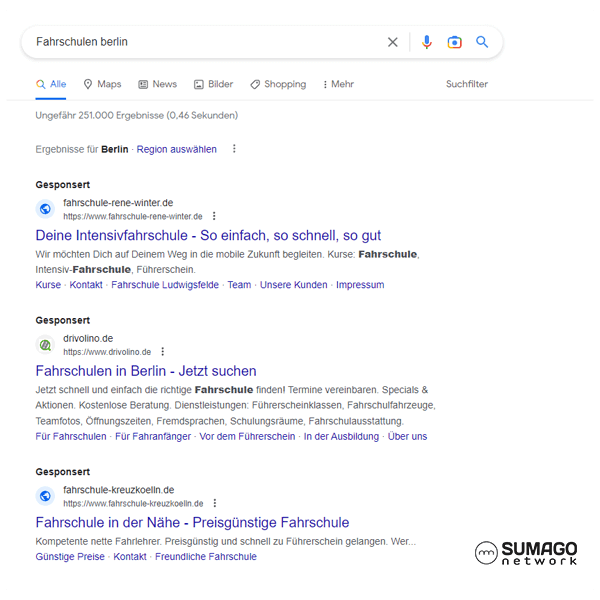Viewport: 600px width, 600px height.
Task: Open 'Deine Intensivfahrschule - So einfach, so schnell, so gut' result
Action: (x=208, y=235)
